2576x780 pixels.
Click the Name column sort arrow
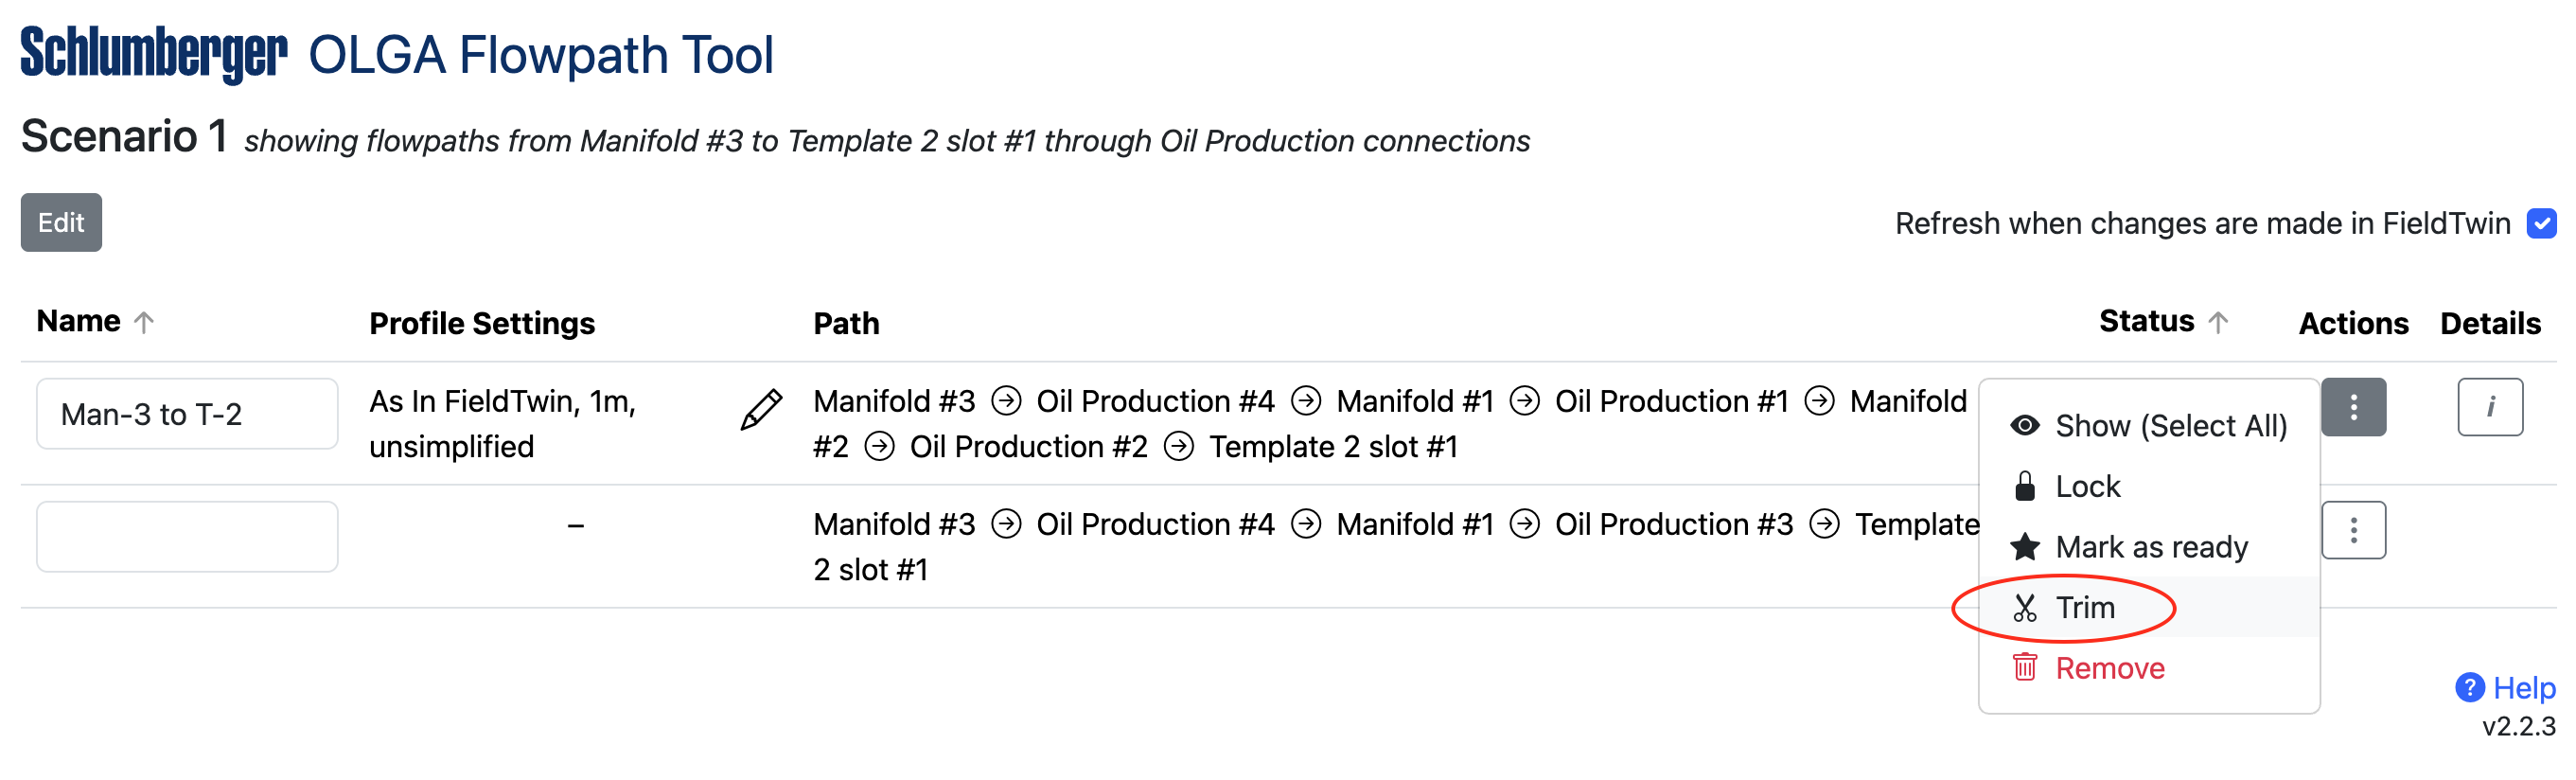144,322
